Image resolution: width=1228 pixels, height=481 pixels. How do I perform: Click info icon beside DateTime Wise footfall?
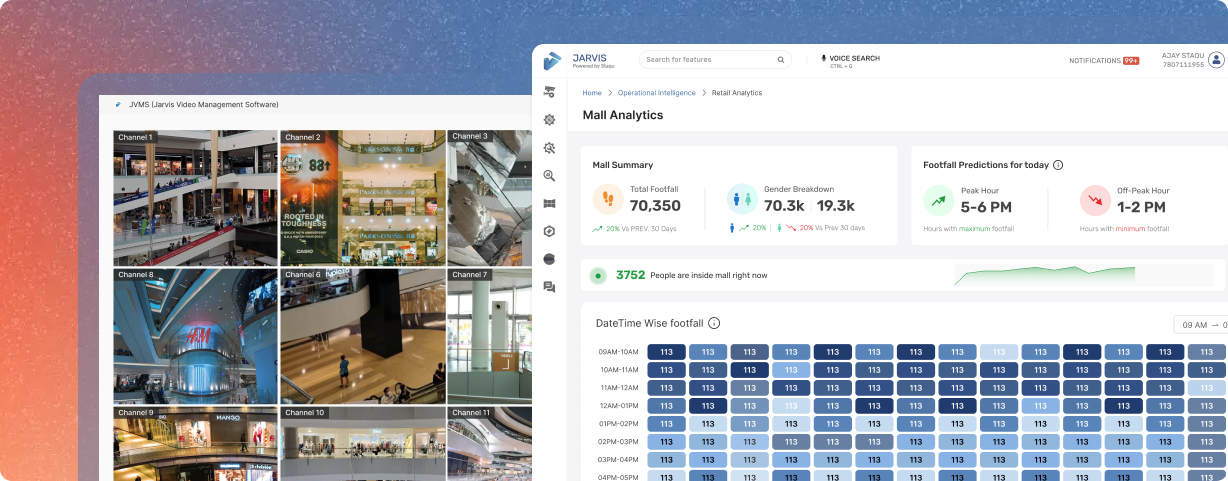[714, 323]
